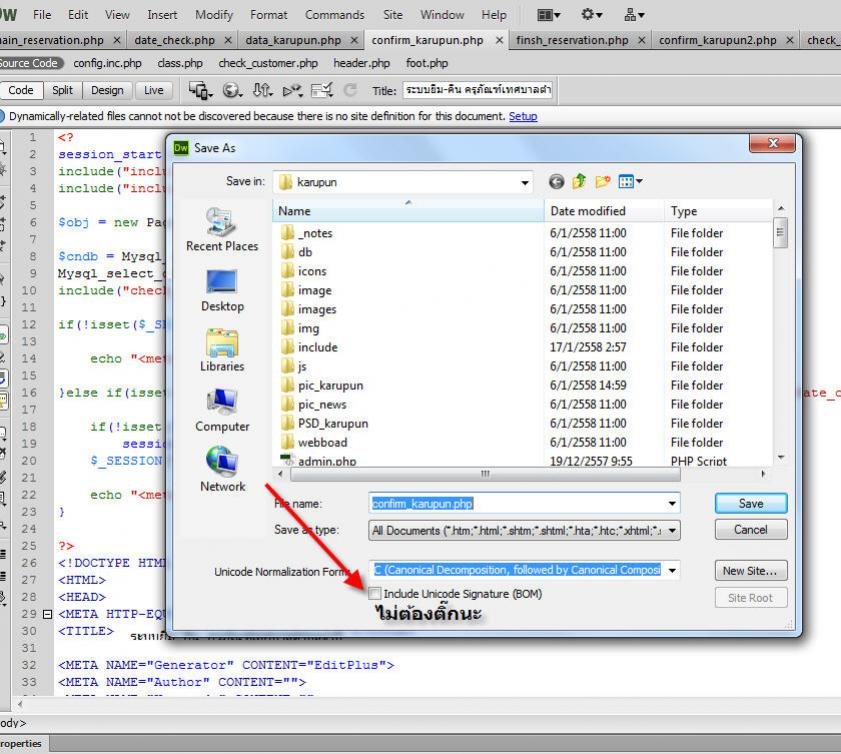Click the New Site... button
841x754 pixels.
coord(751,571)
